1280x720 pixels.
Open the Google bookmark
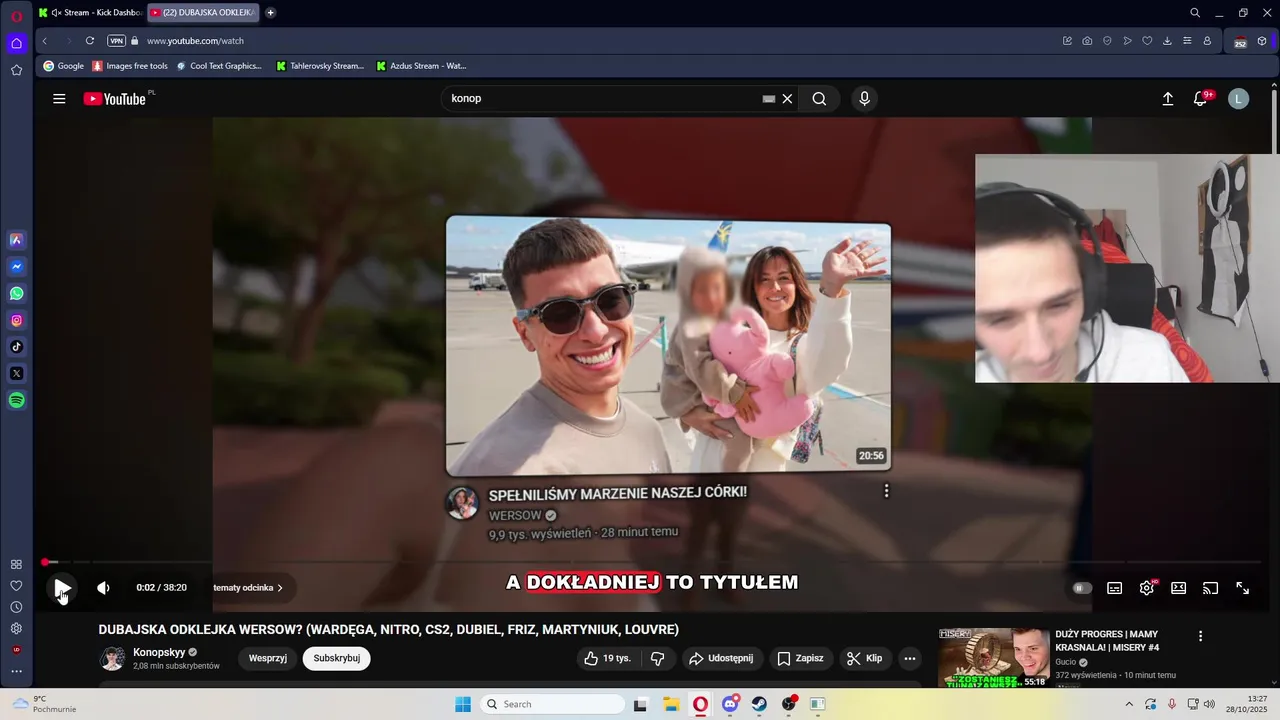coord(64,66)
